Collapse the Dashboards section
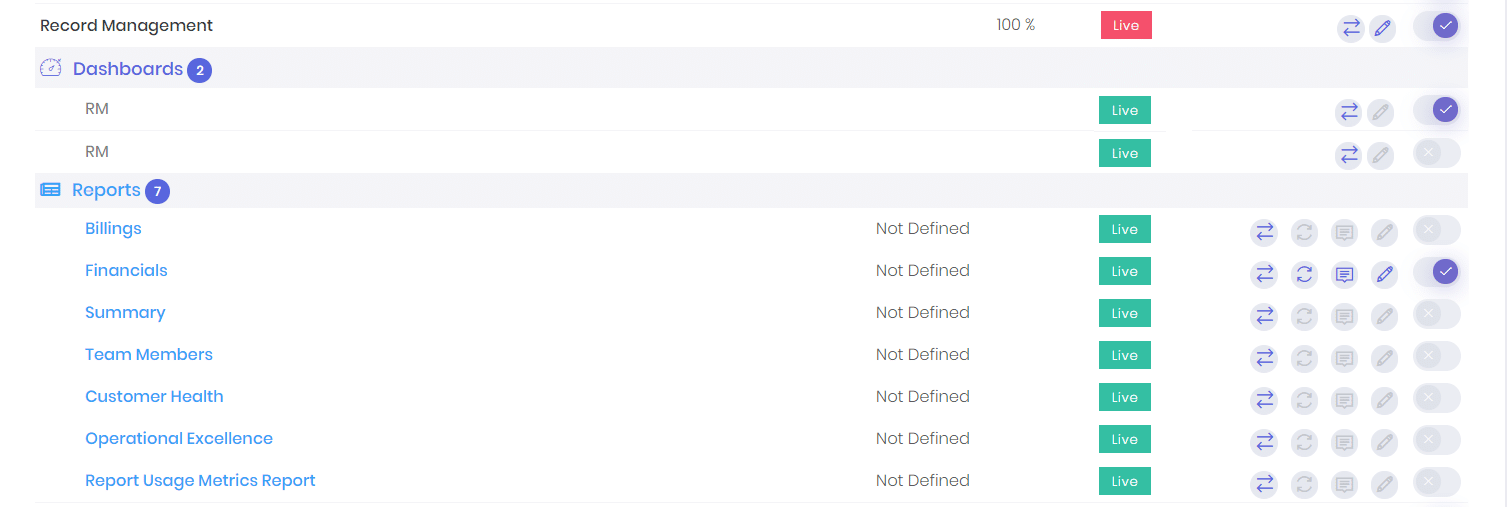Screen dimensions: 1507x530 pos(127,69)
